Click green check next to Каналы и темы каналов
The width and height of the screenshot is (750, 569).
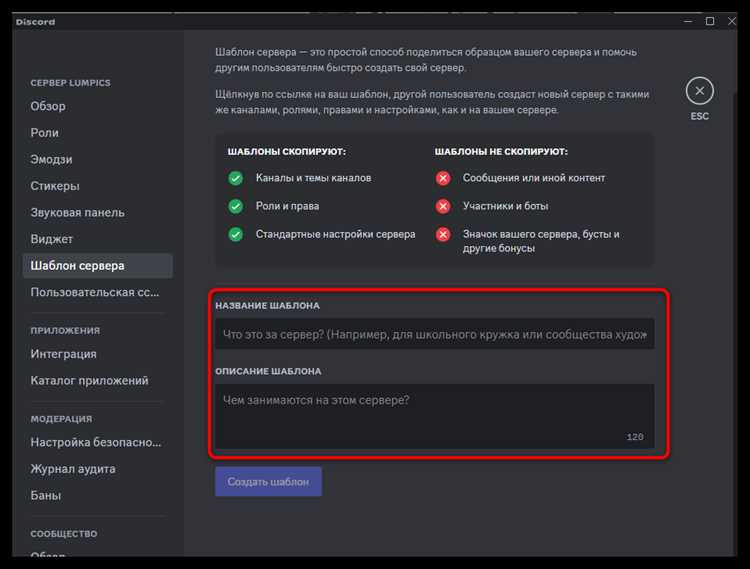pyautogui.click(x=235, y=178)
